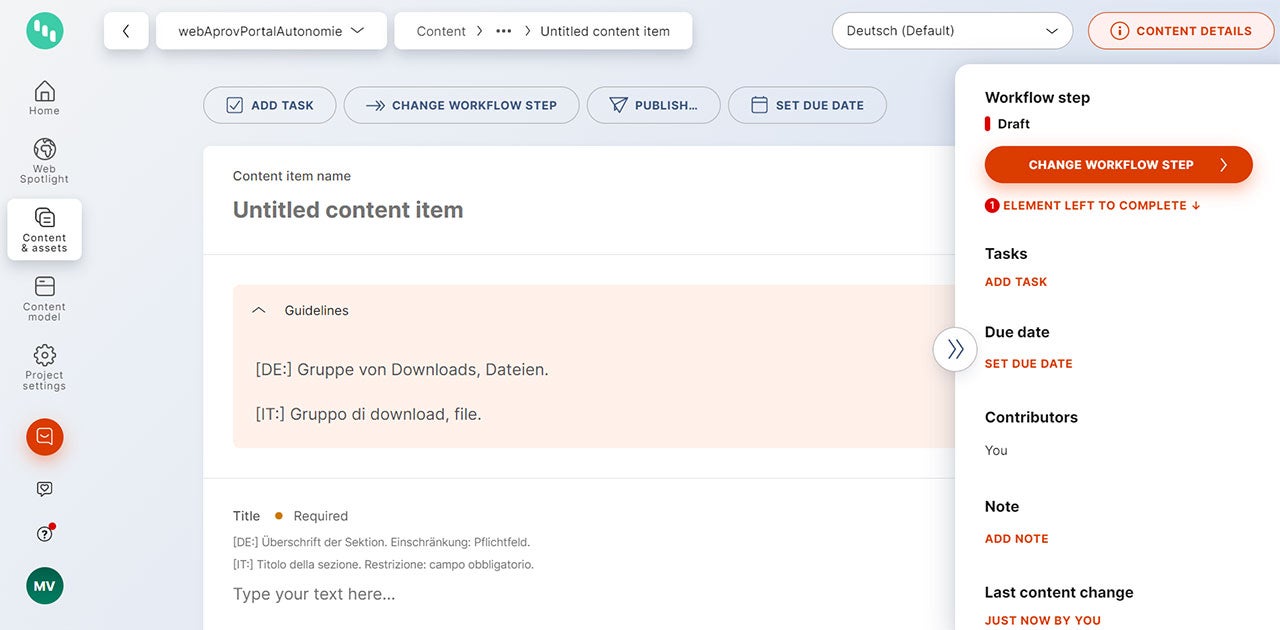Click the back arrow button
The image size is (1280, 630).
(126, 31)
